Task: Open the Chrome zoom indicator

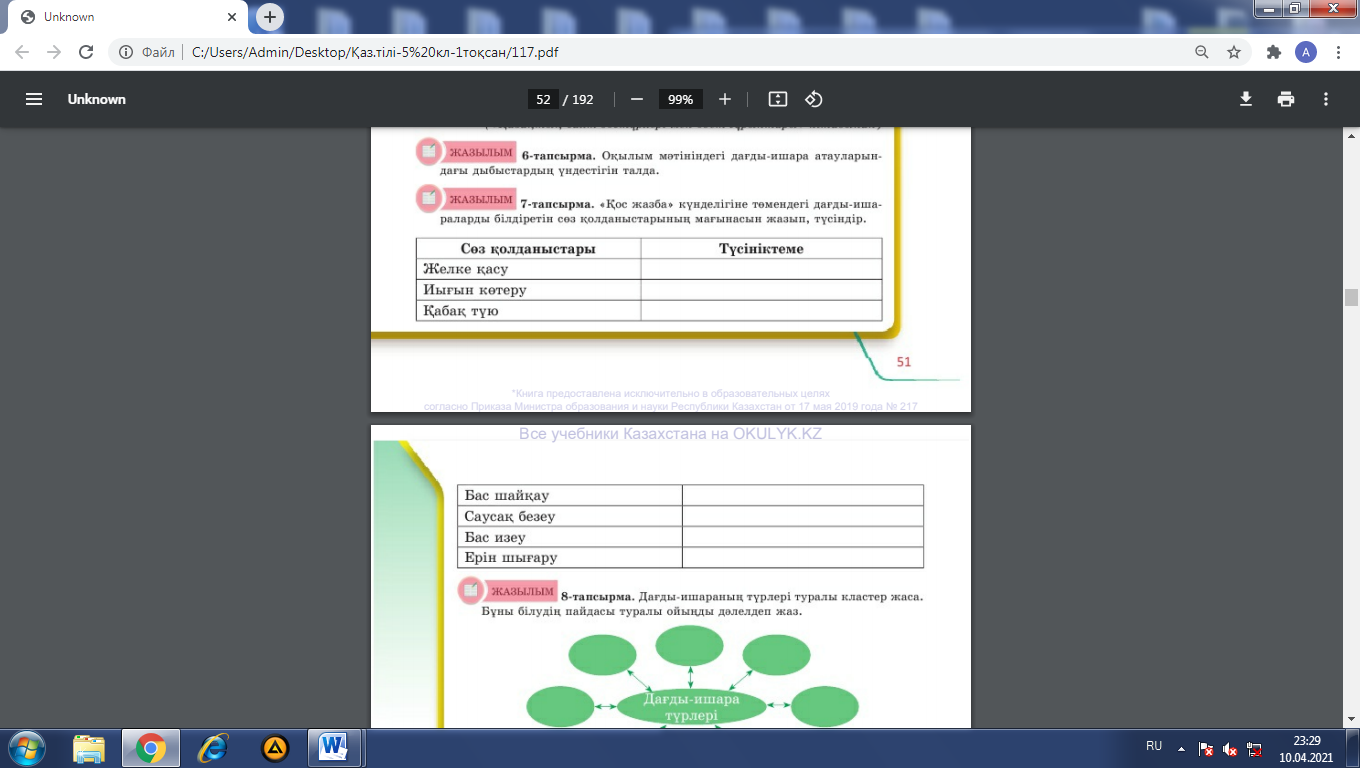Action: coord(1202,52)
